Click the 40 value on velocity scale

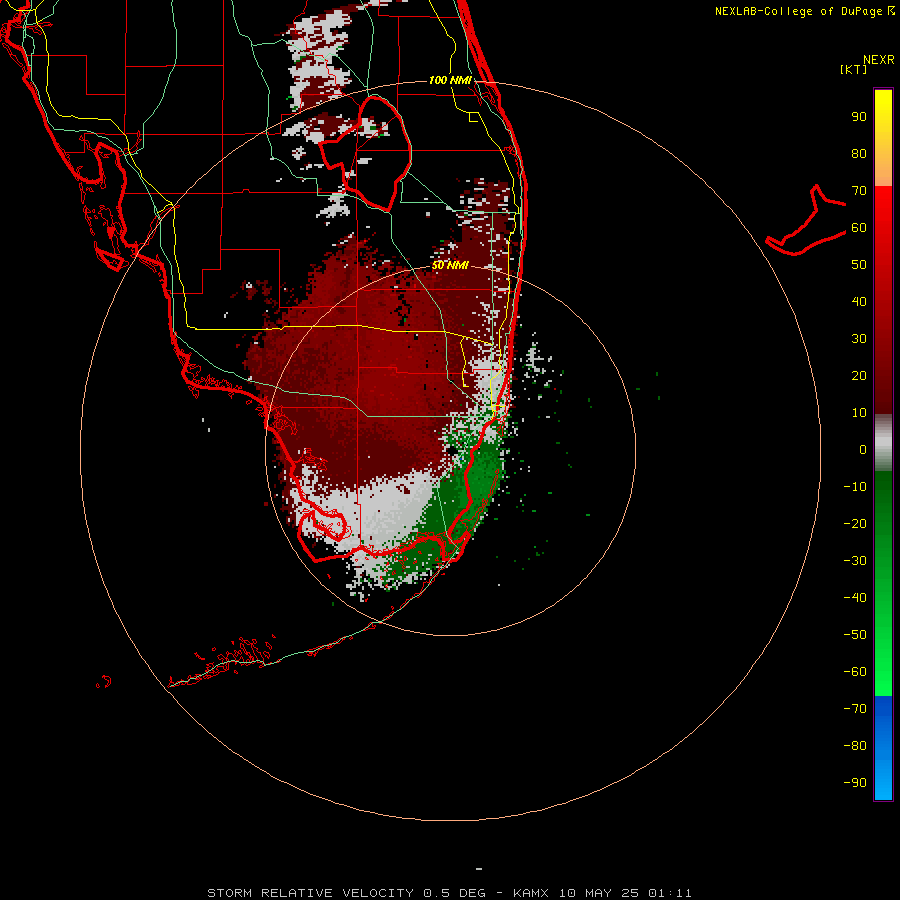pos(859,302)
